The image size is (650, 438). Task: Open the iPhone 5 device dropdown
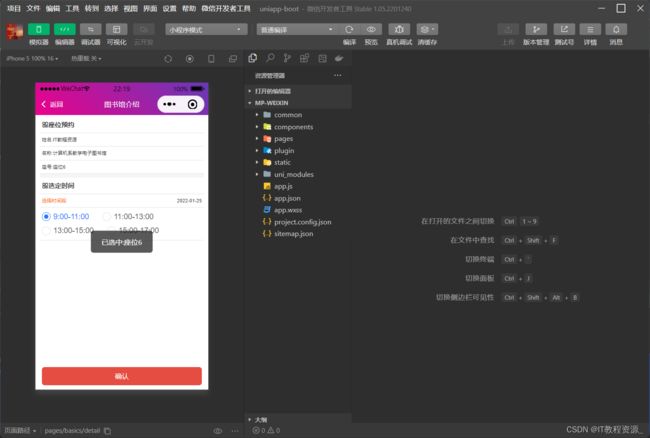click(32, 59)
